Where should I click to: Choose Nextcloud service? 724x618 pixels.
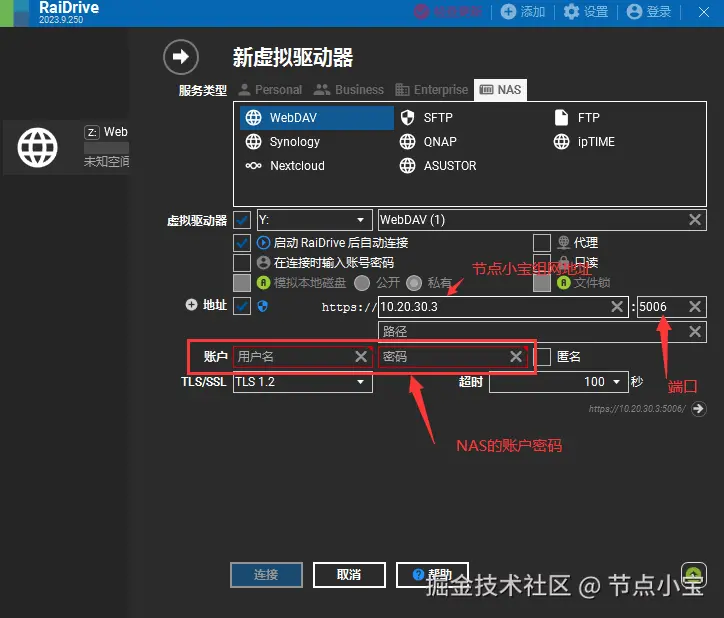(x=285, y=166)
